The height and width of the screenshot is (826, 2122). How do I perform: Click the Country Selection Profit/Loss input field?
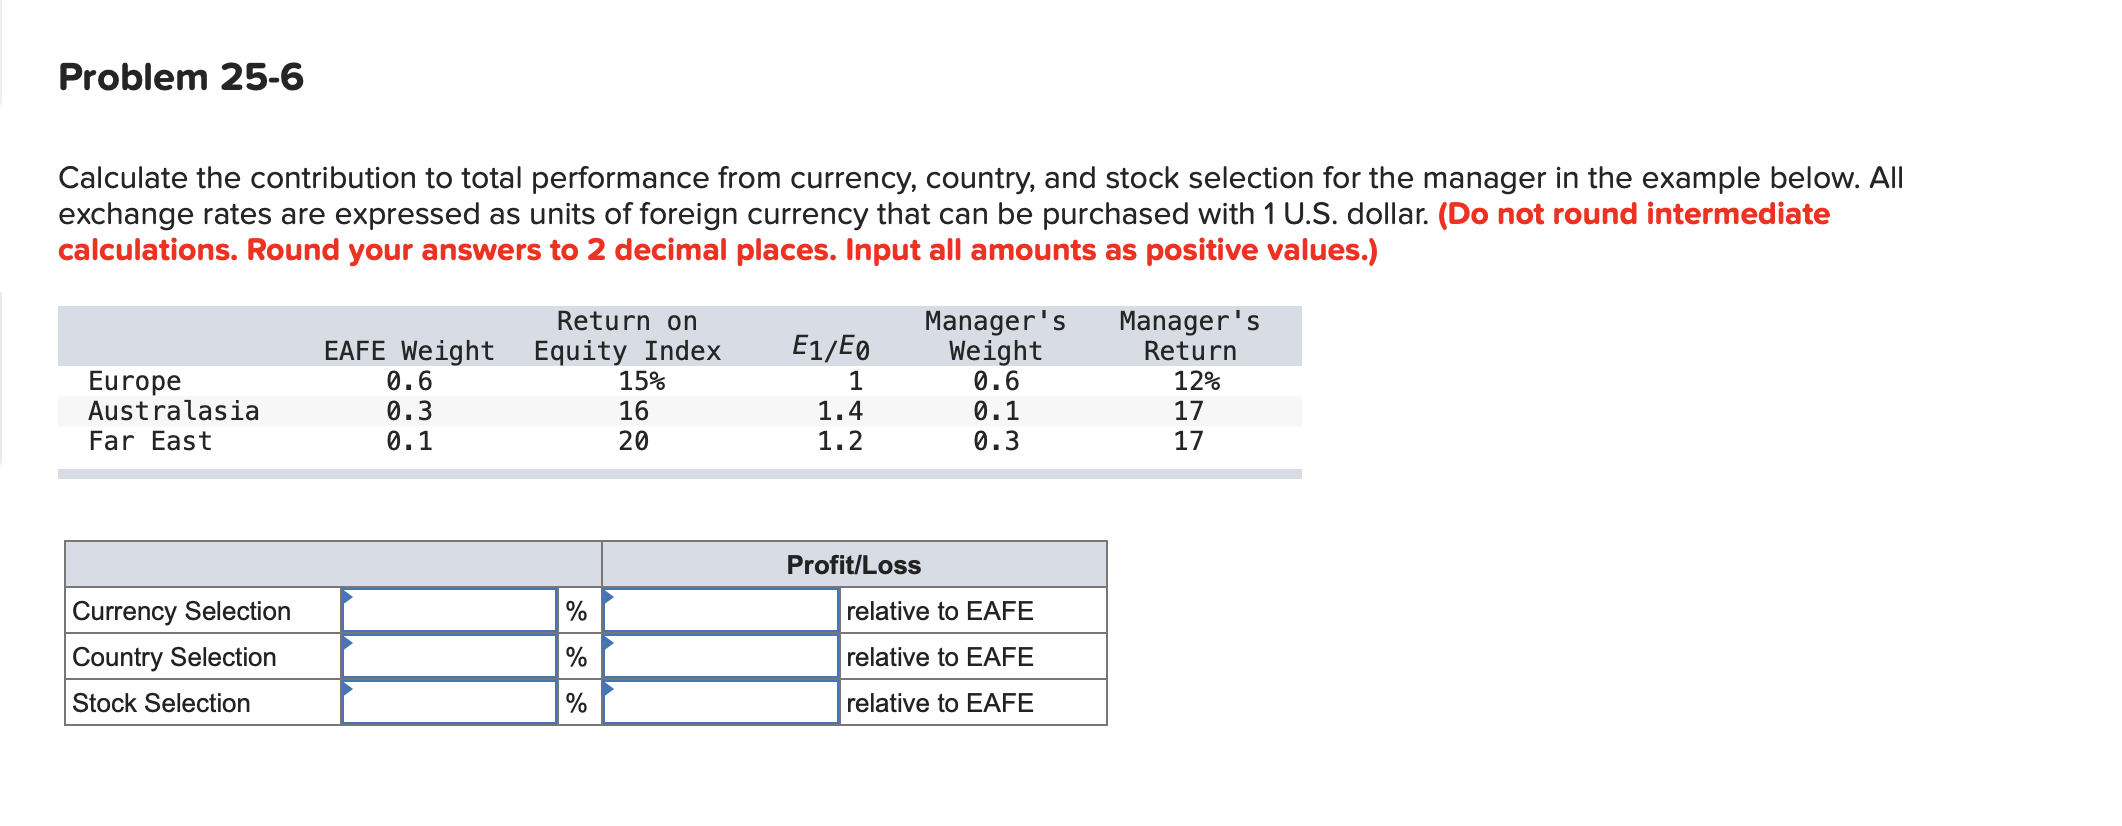click(x=720, y=656)
